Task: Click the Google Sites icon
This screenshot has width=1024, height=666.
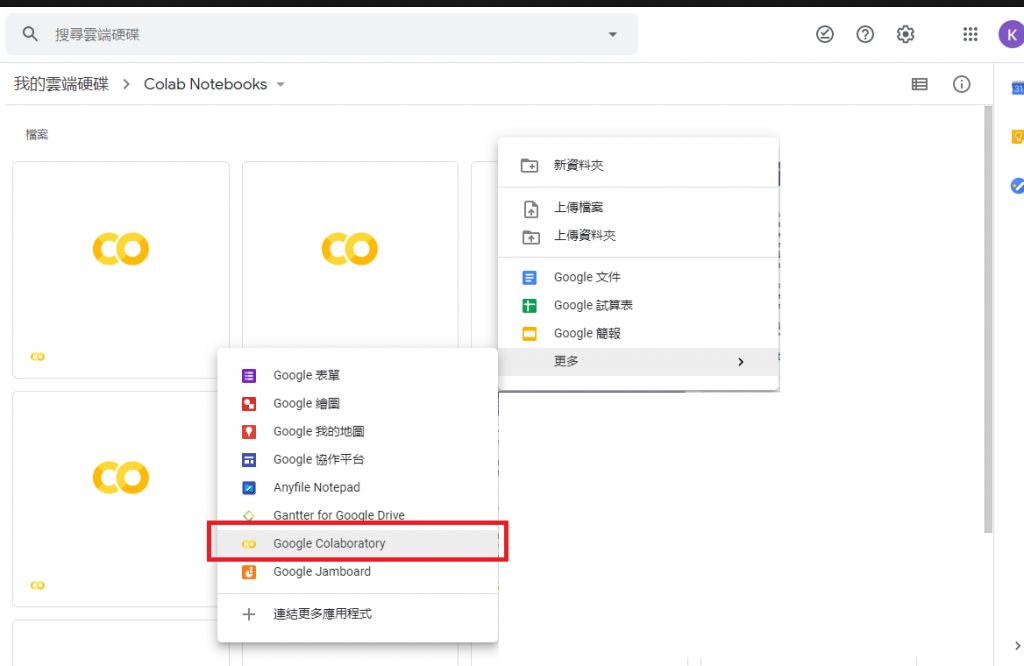Action: coord(249,460)
